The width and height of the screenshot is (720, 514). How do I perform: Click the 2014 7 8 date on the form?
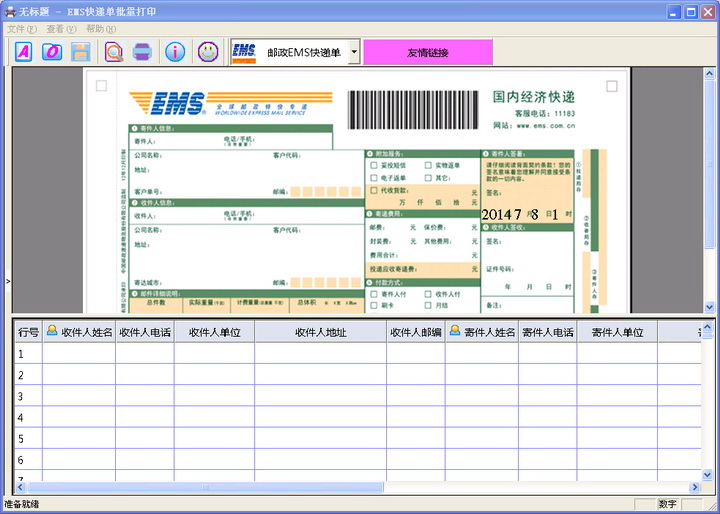click(519, 214)
